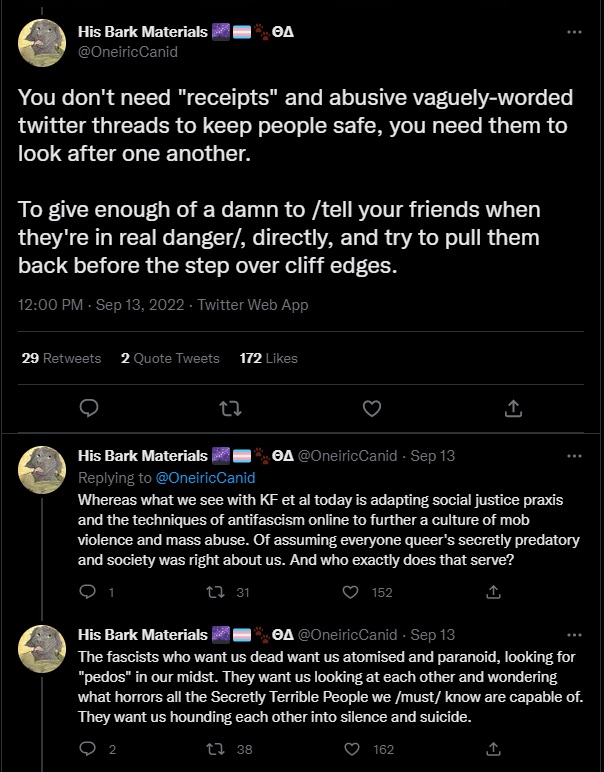This screenshot has width=604, height=772.
Task: Reply to the main tweet
Action: point(88,408)
